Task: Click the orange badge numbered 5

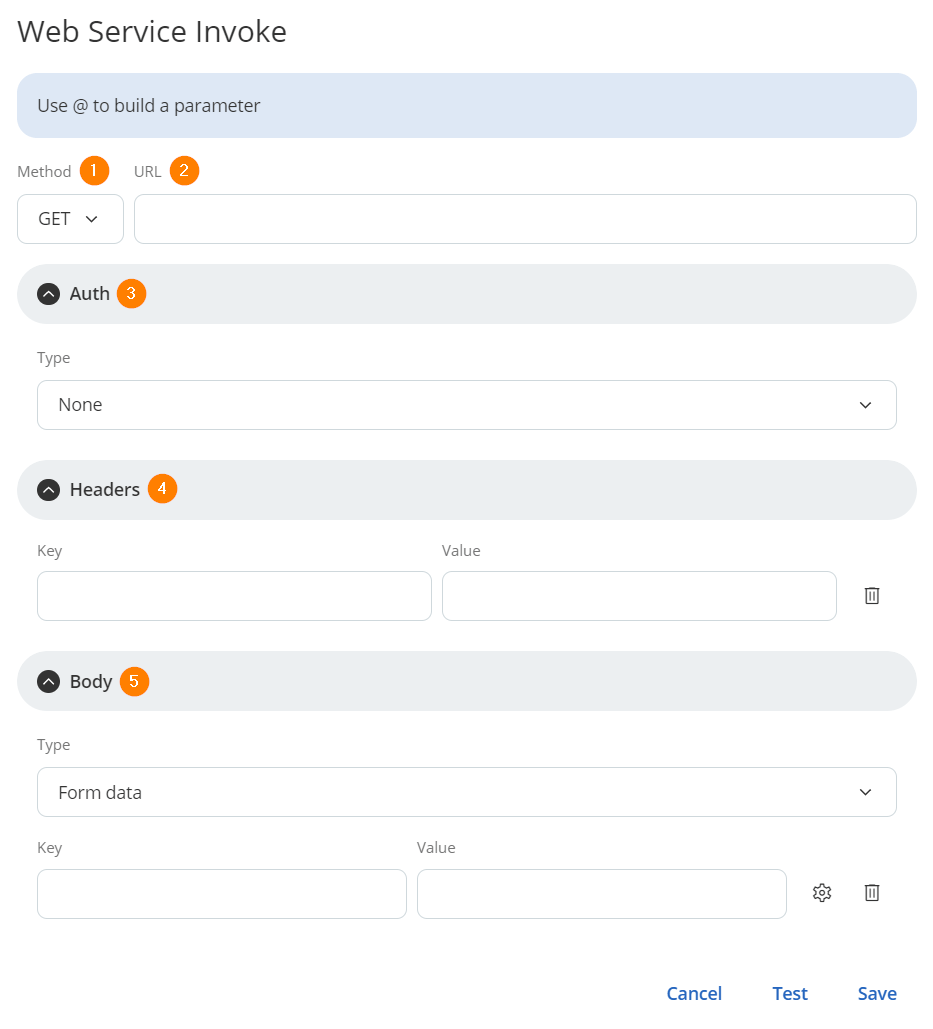Action: 134,682
